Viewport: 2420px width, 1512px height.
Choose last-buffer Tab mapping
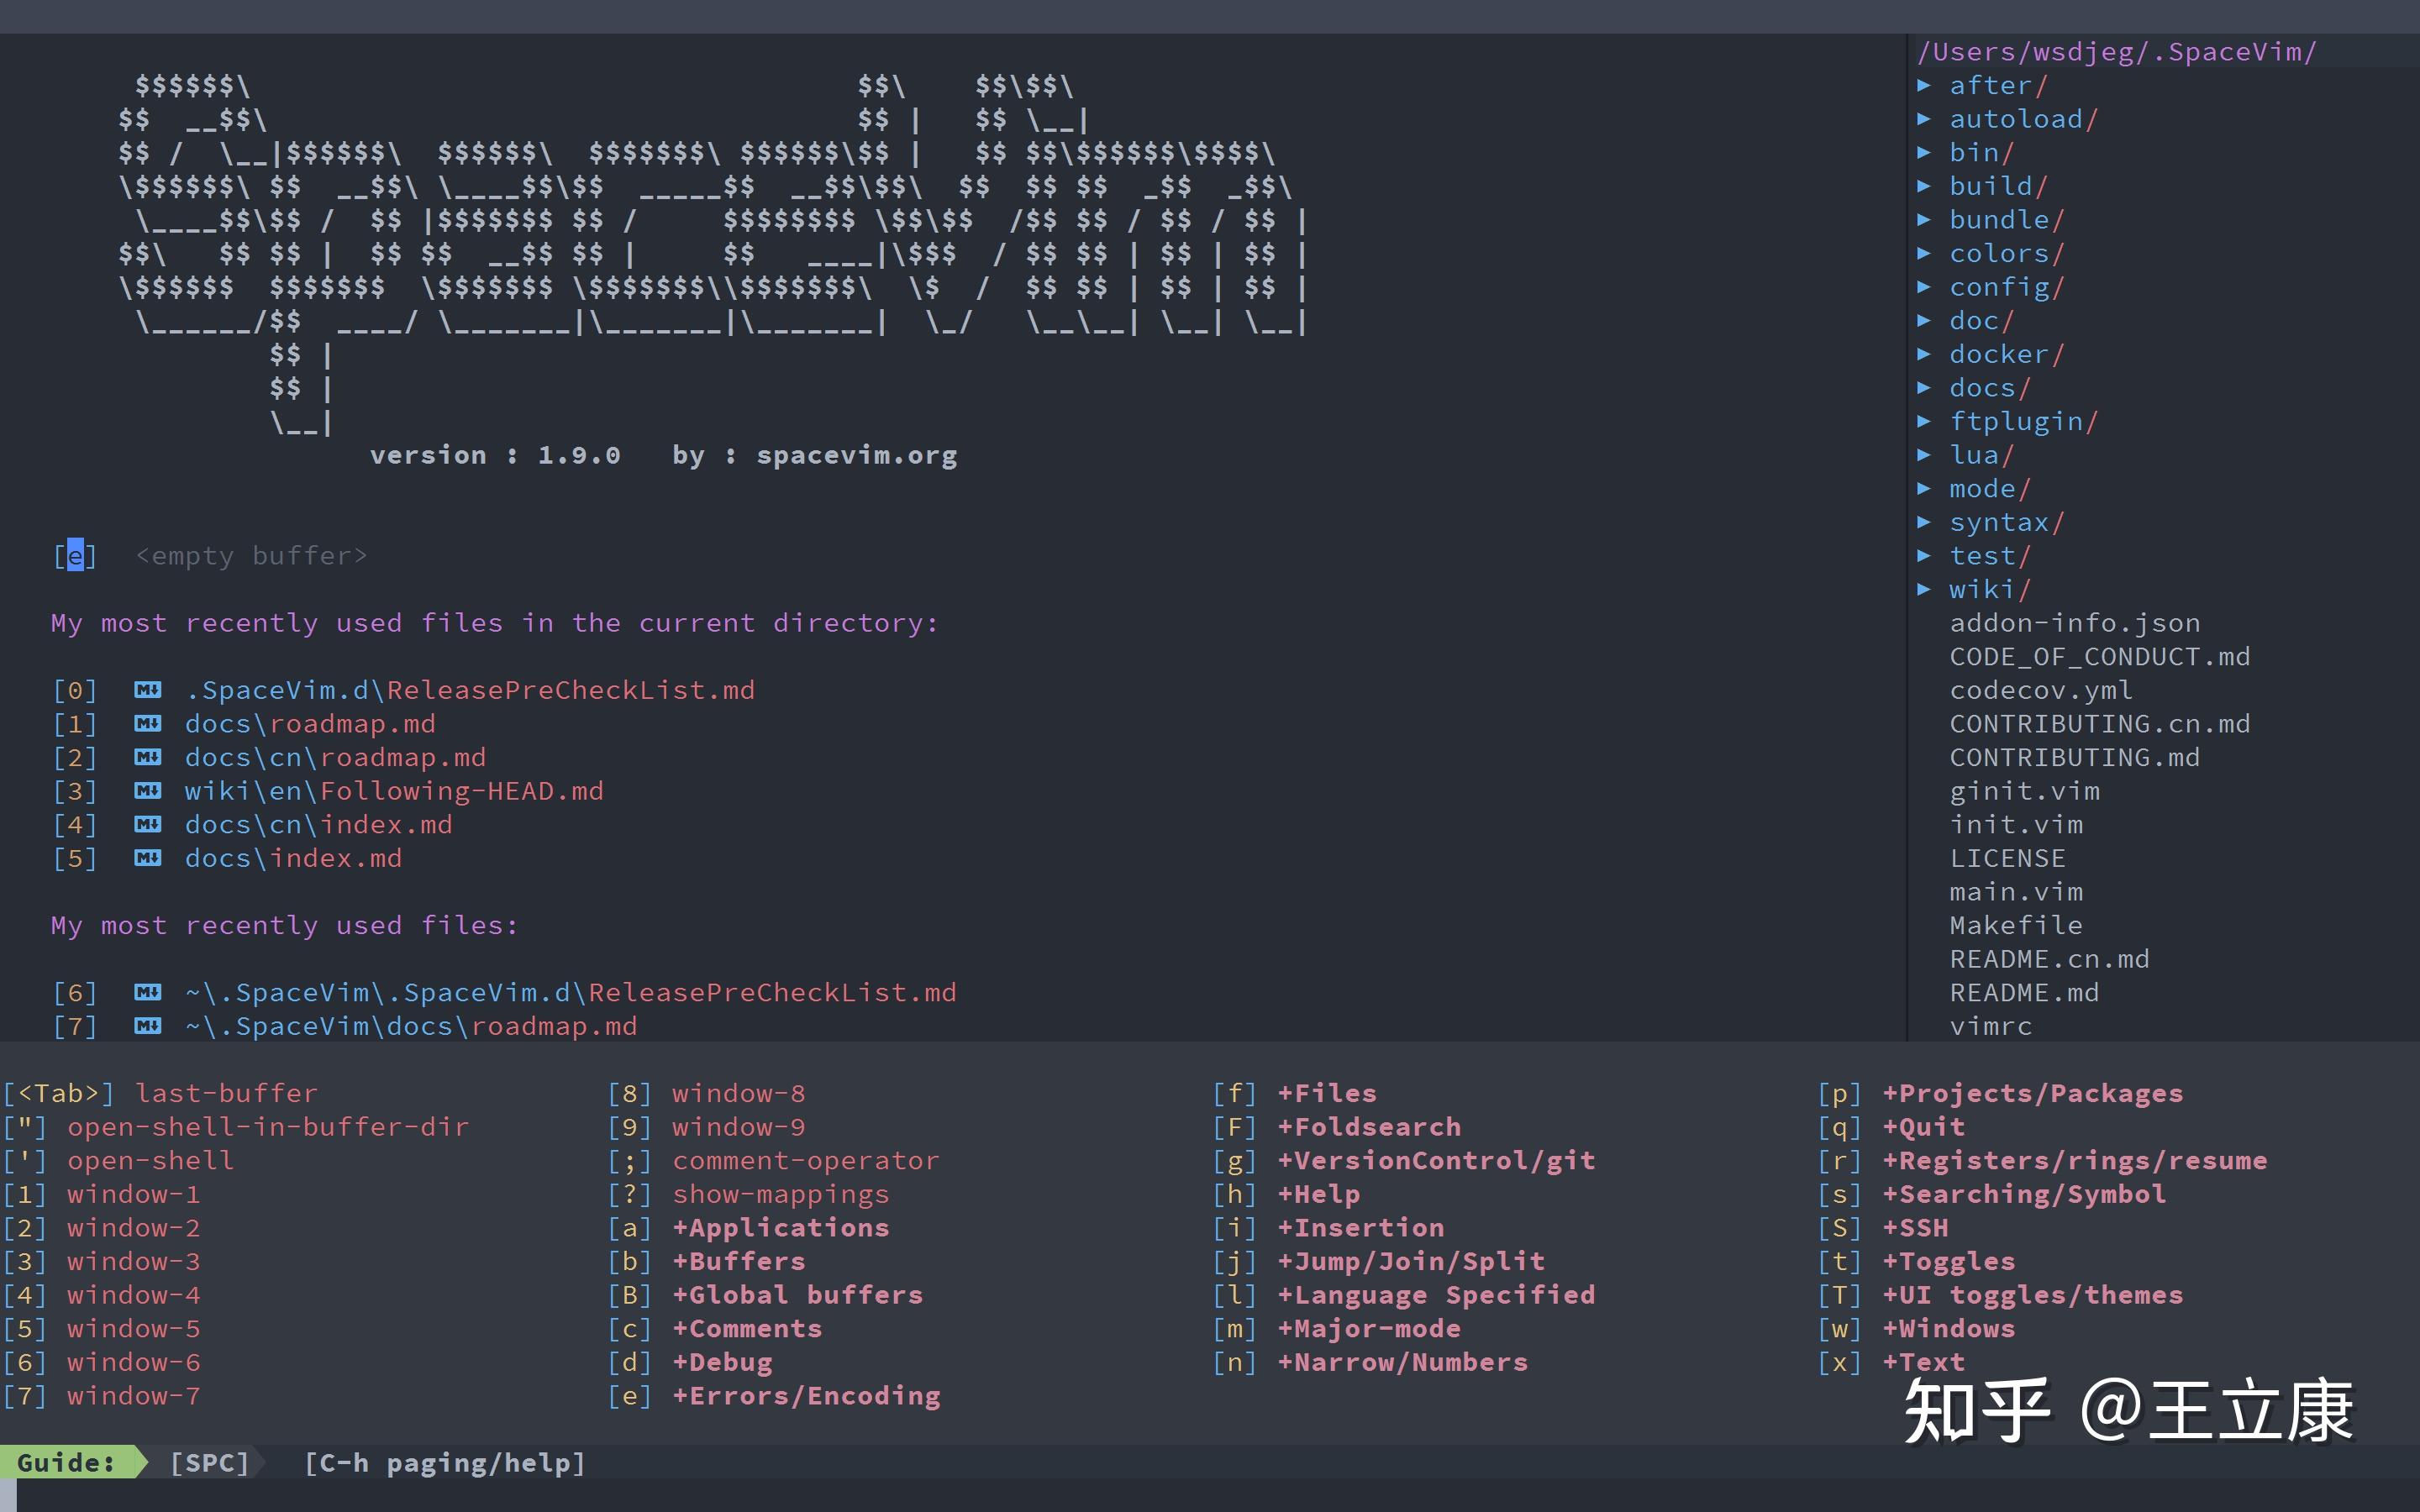(226, 1094)
